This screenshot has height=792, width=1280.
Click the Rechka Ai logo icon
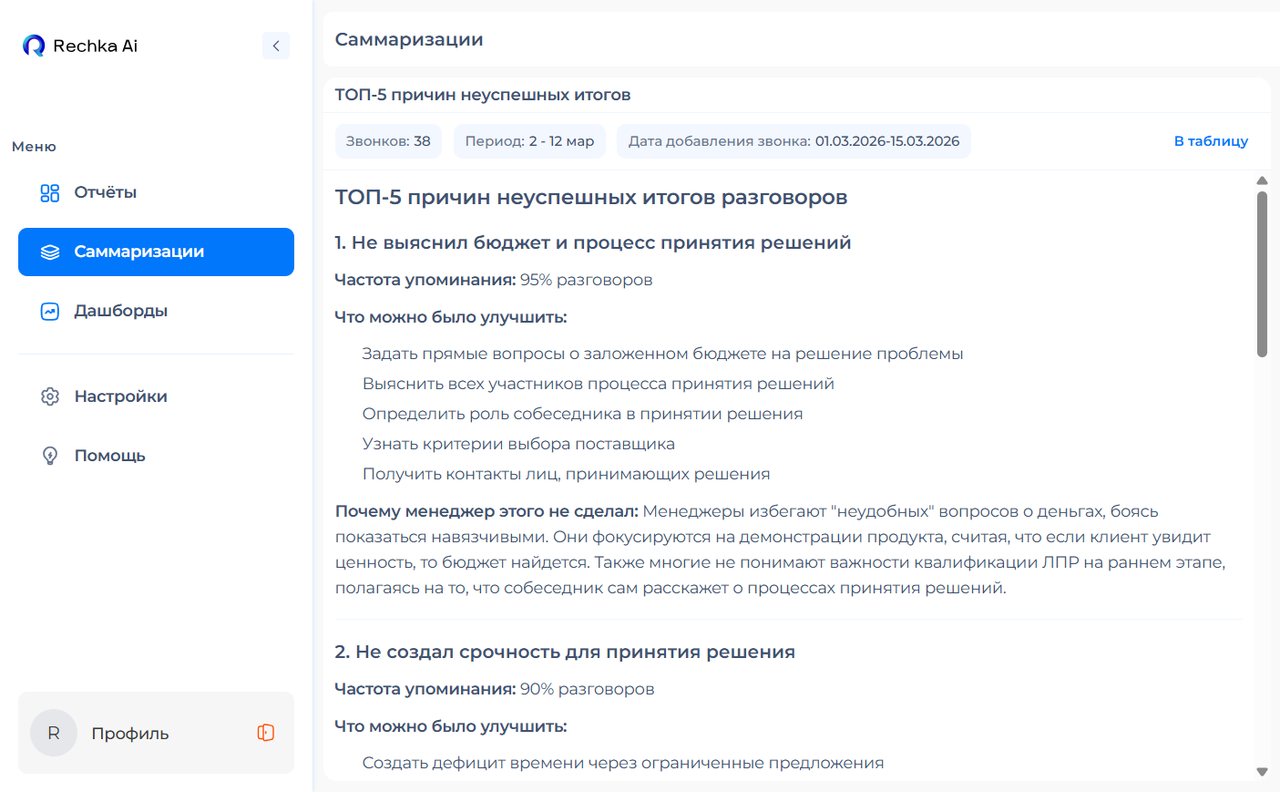point(33,45)
